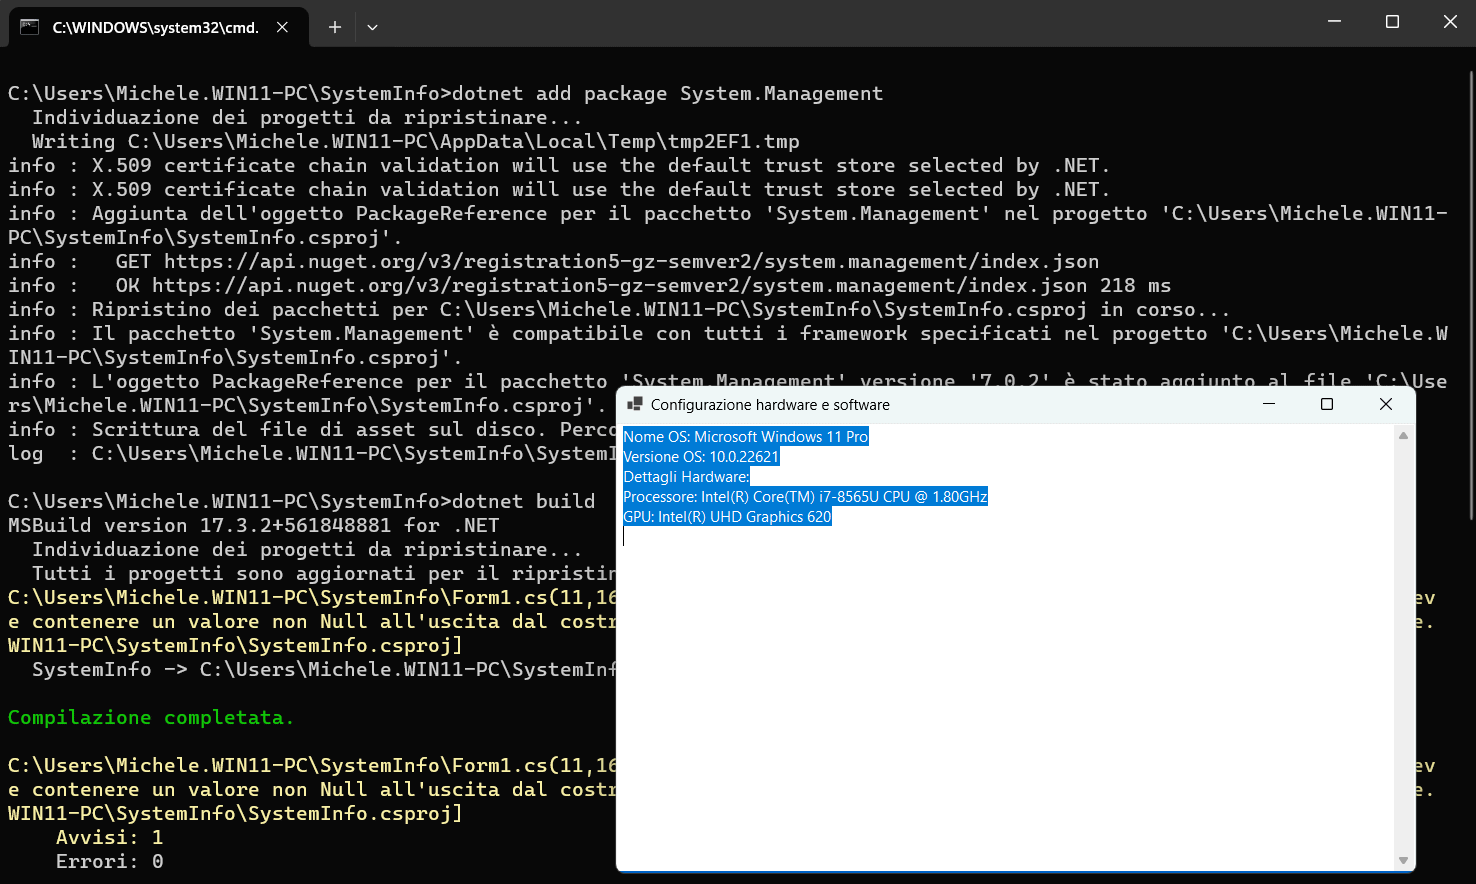
Task: Close the cmd.exe tab
Action: click(283, 27)
